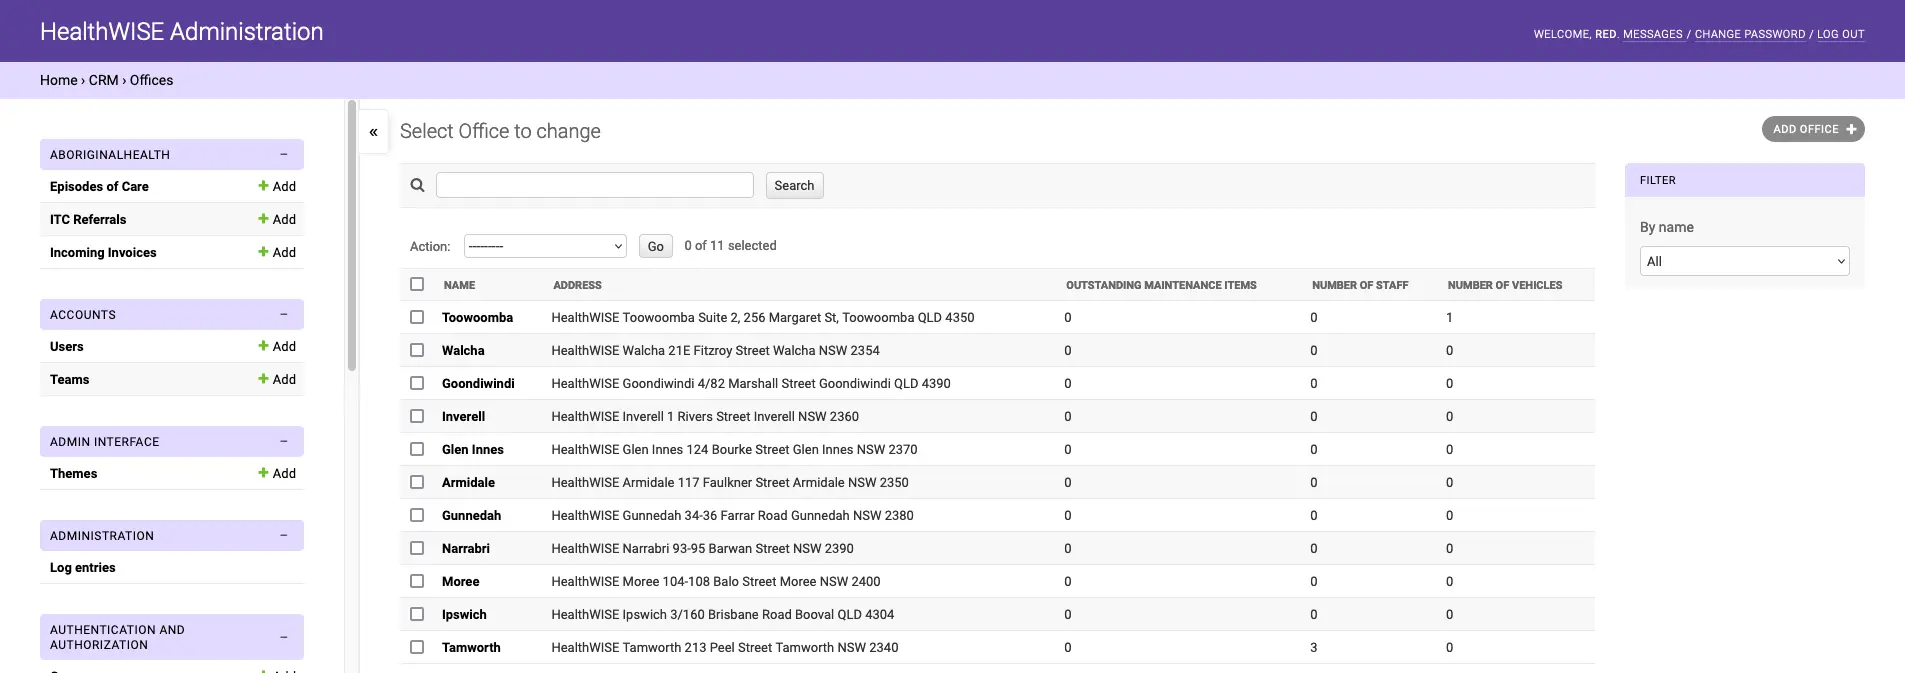Collapse the Accounts sidebar section
This screenshot has width=1905, height=673.
pos(284,314)
